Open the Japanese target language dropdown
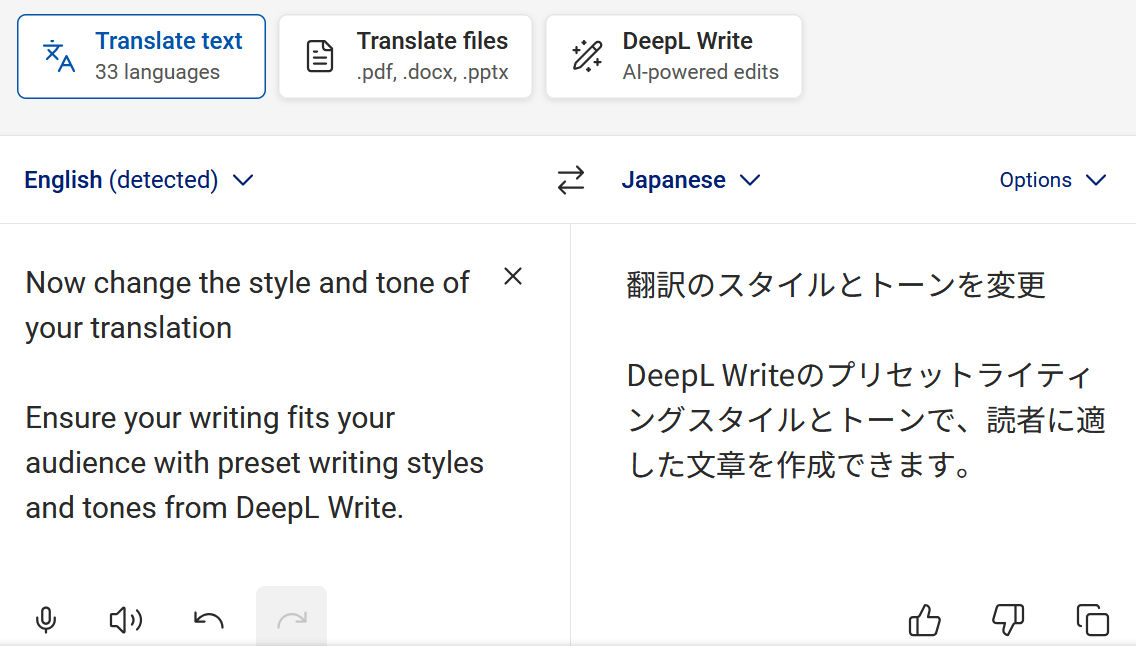 pos(690,180)
